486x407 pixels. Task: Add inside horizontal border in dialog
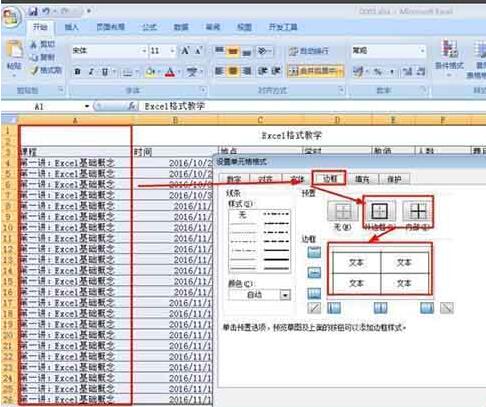(314, 273)
